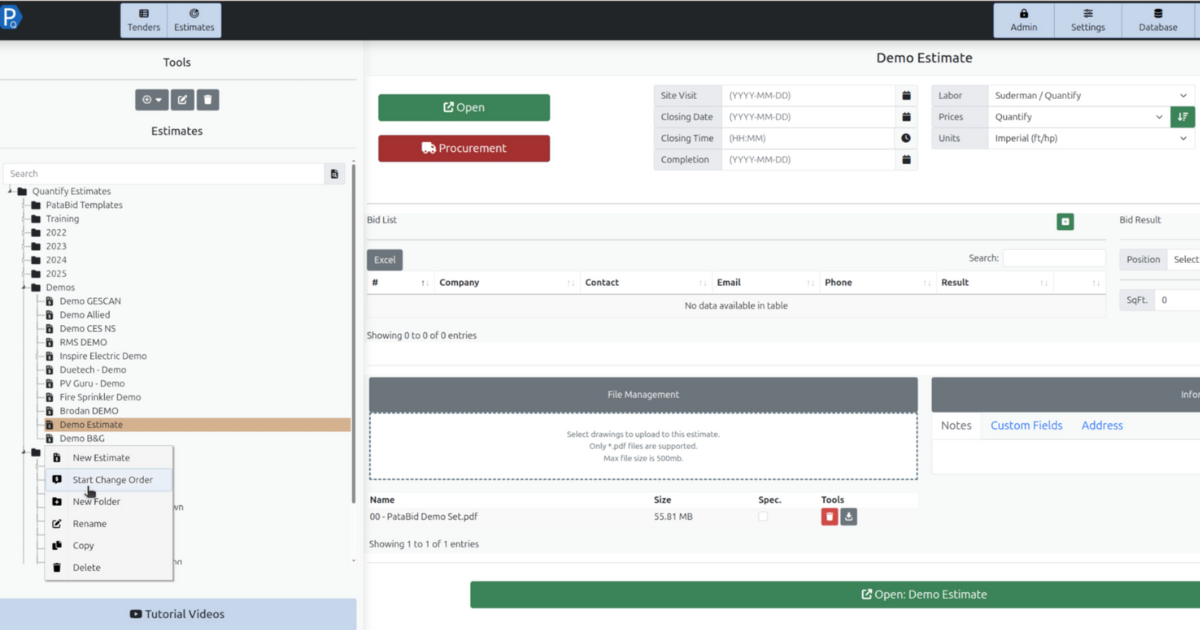Select Start Change Order from the context menu
Image resolution: width=1200 pixels, height=630 pixels.
(x=110, y=480)
